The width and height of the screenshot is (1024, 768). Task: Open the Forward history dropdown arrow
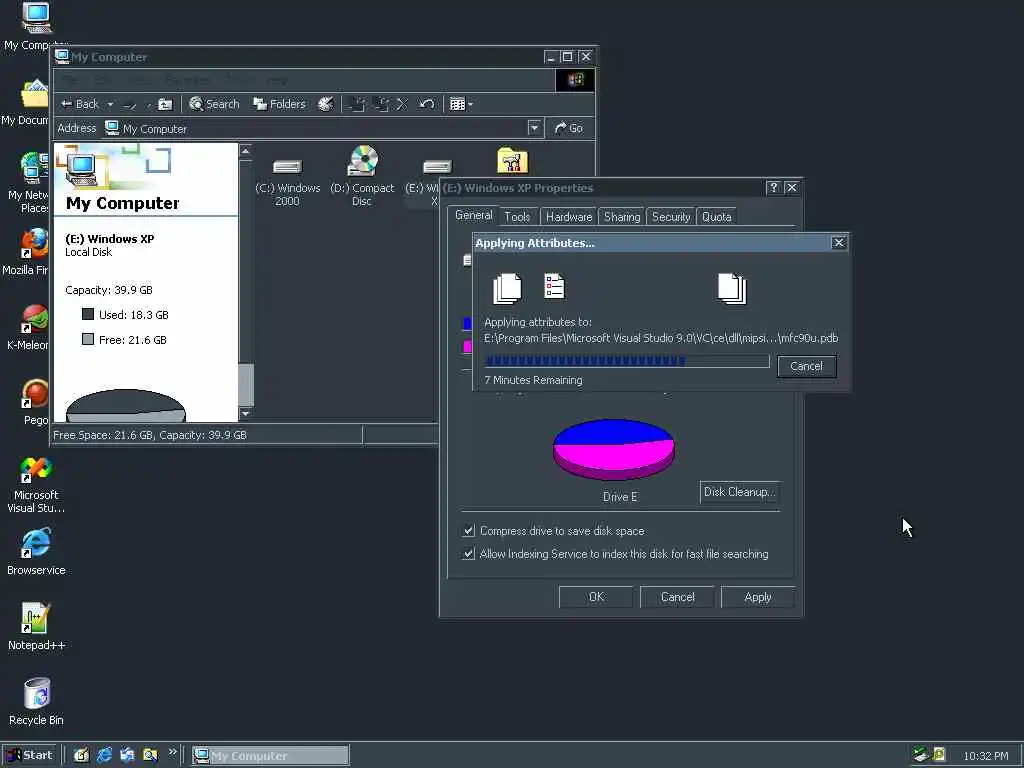point(148,104)
